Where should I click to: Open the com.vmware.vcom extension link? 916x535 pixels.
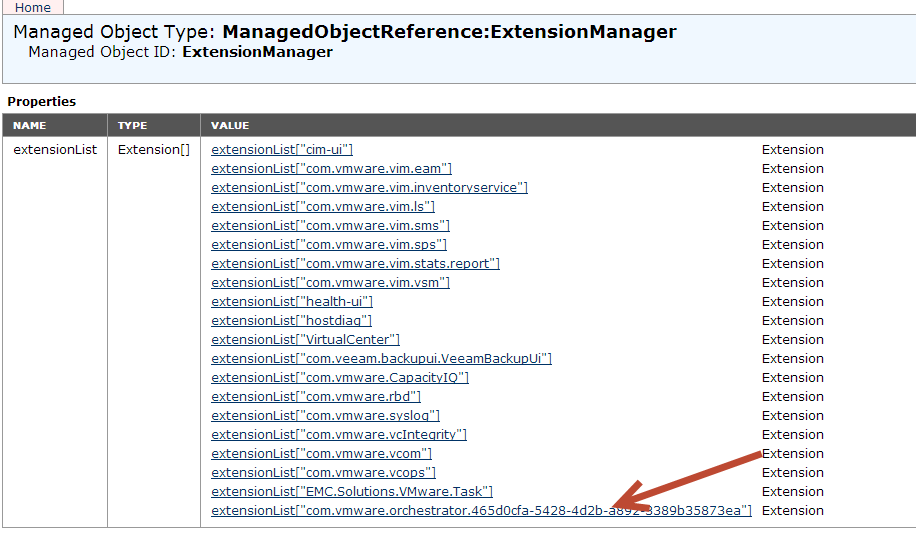(321, 453)
